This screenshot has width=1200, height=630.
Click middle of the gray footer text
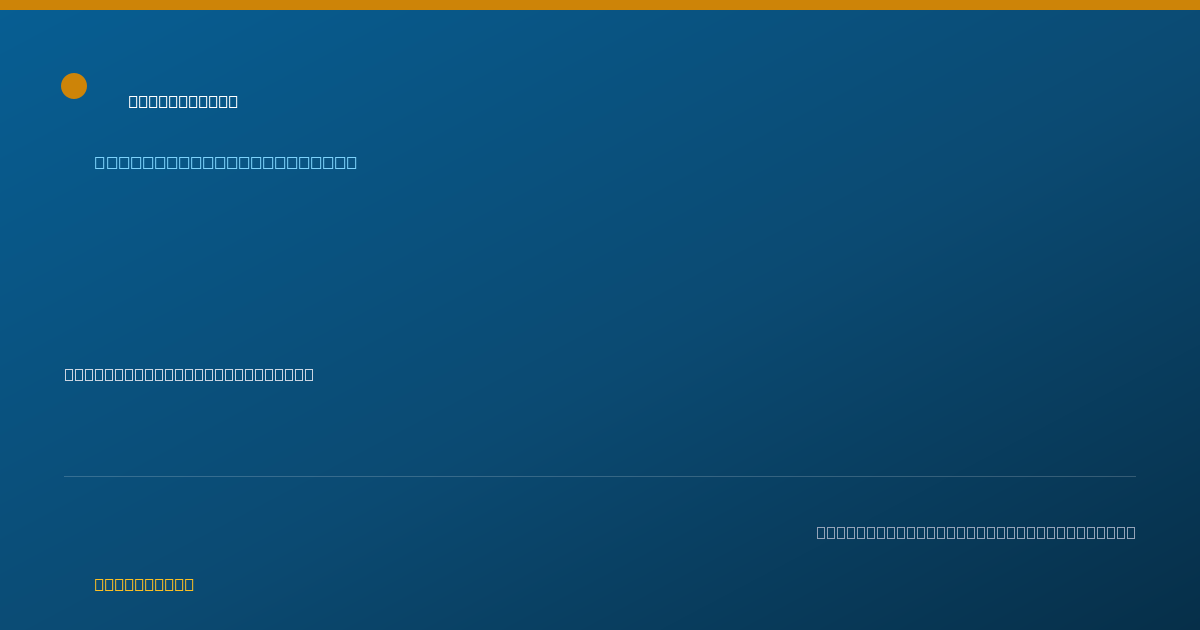click(x=976, y=532)
